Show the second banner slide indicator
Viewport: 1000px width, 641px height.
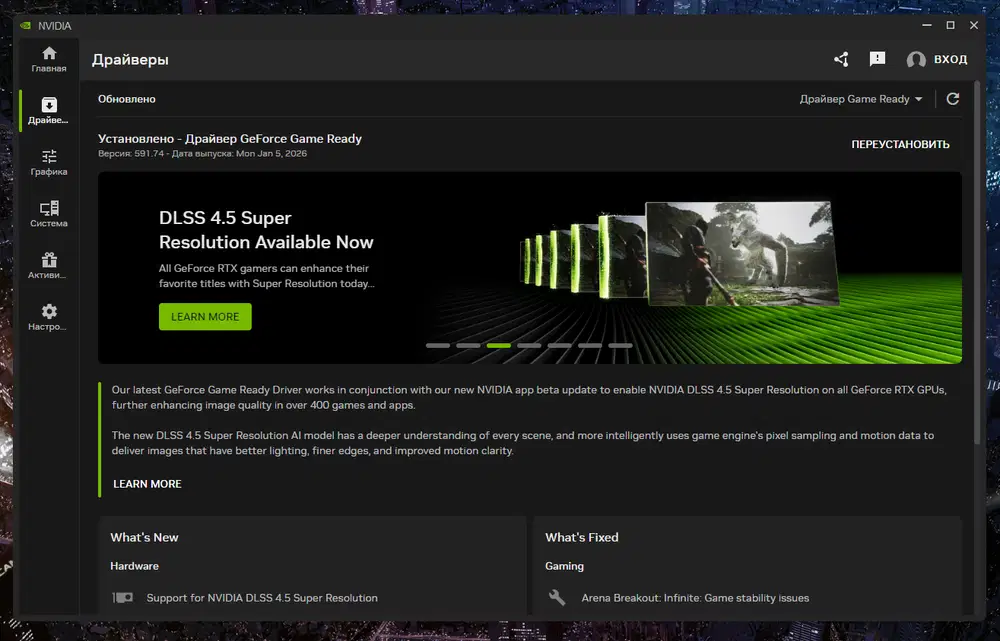(468, 346)
